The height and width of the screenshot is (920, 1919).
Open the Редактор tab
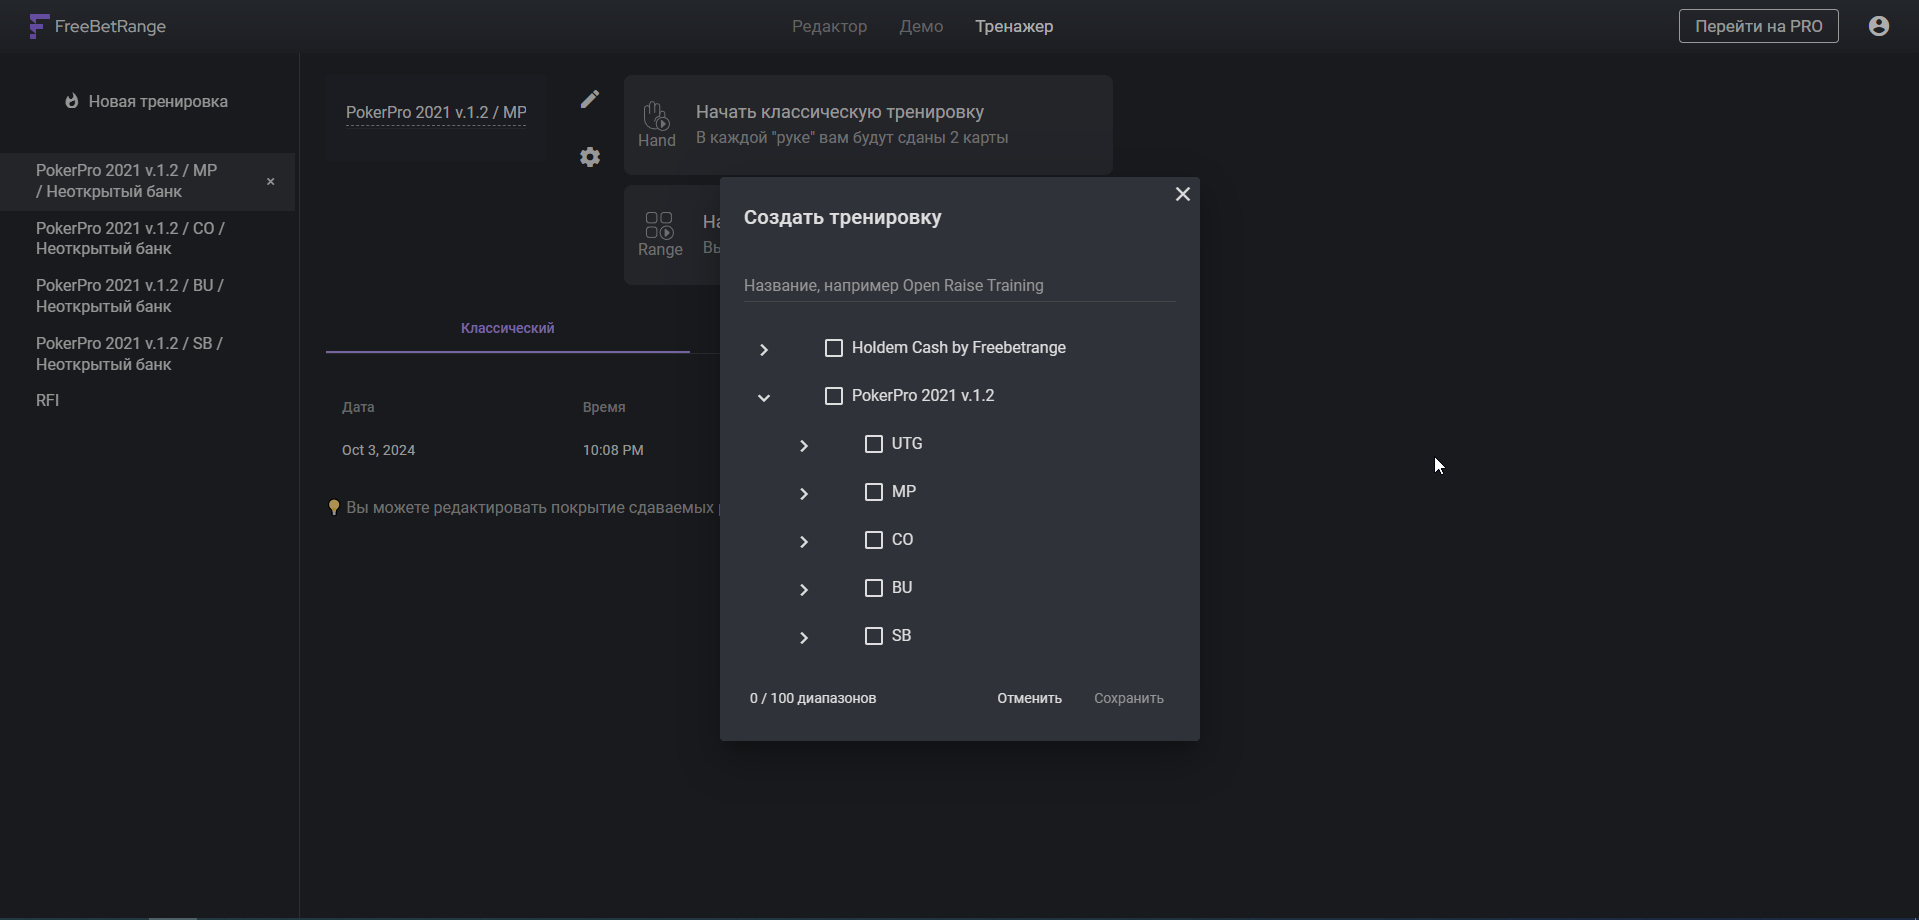(x=829, y=26)
